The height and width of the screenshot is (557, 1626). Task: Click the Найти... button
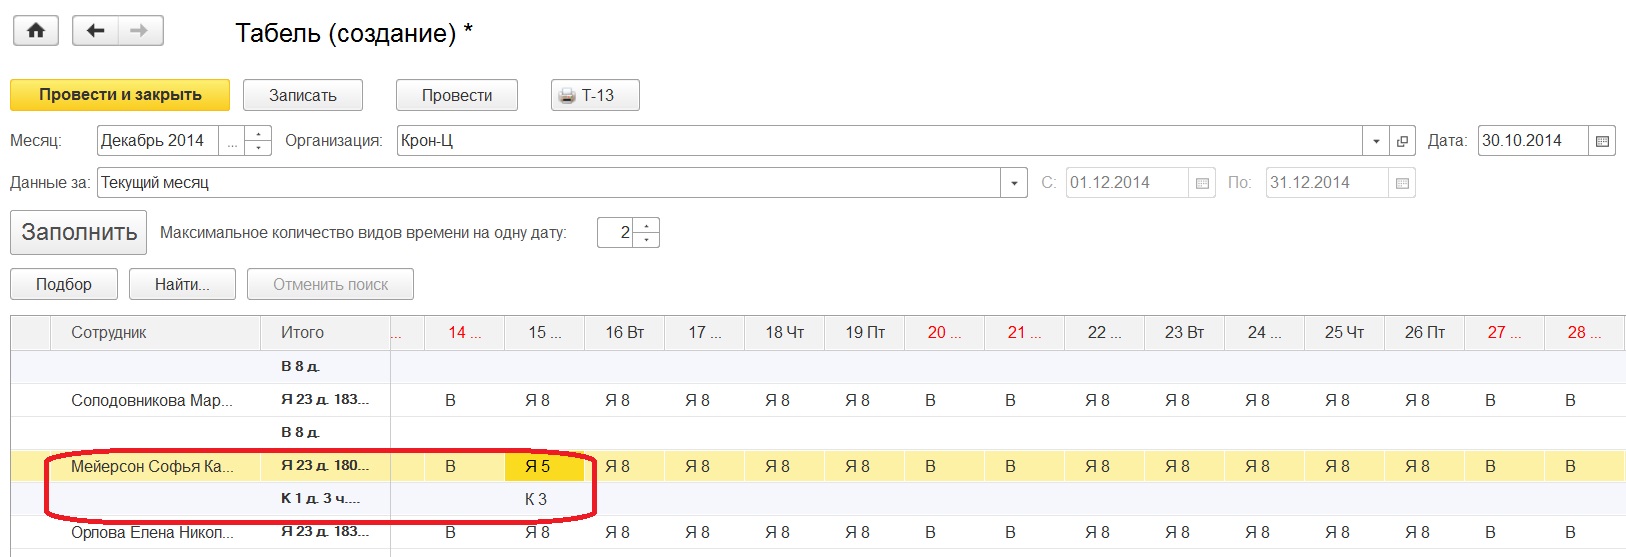(x=182, y=284)
